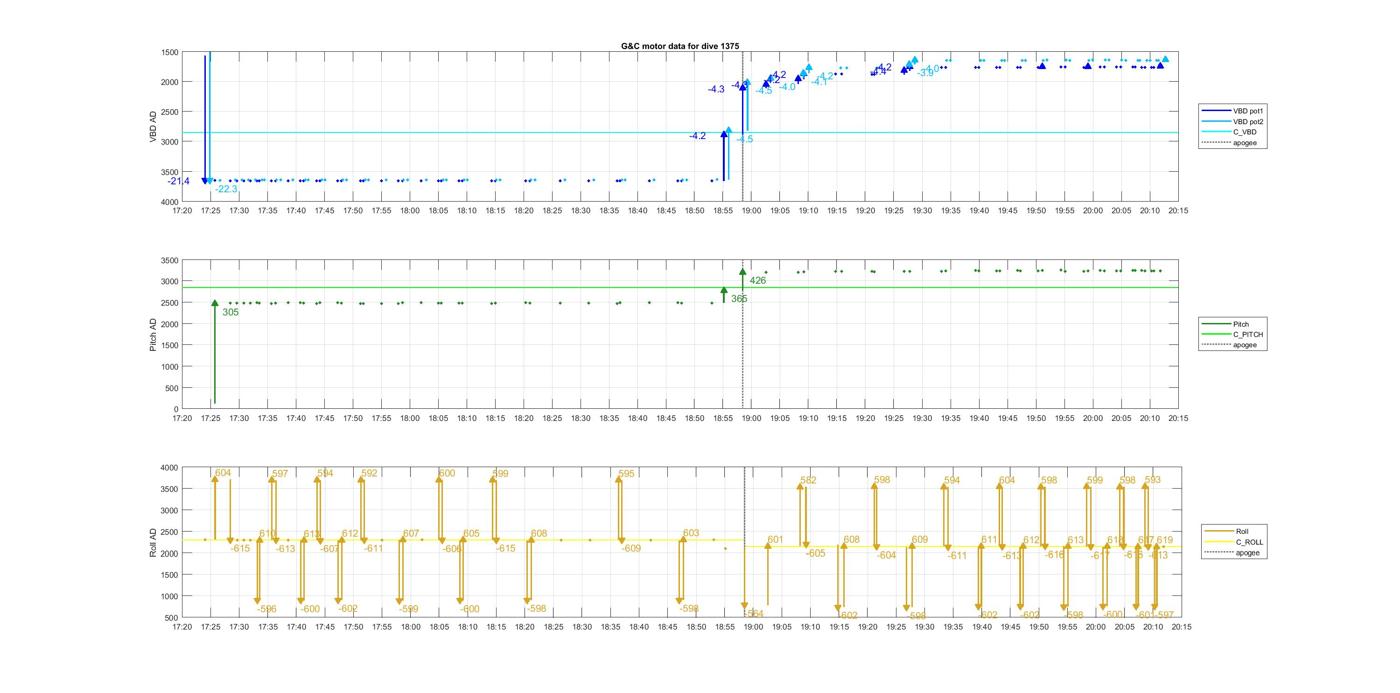
Task: Click the "305" pitch data label
Action: pos(230,312)
